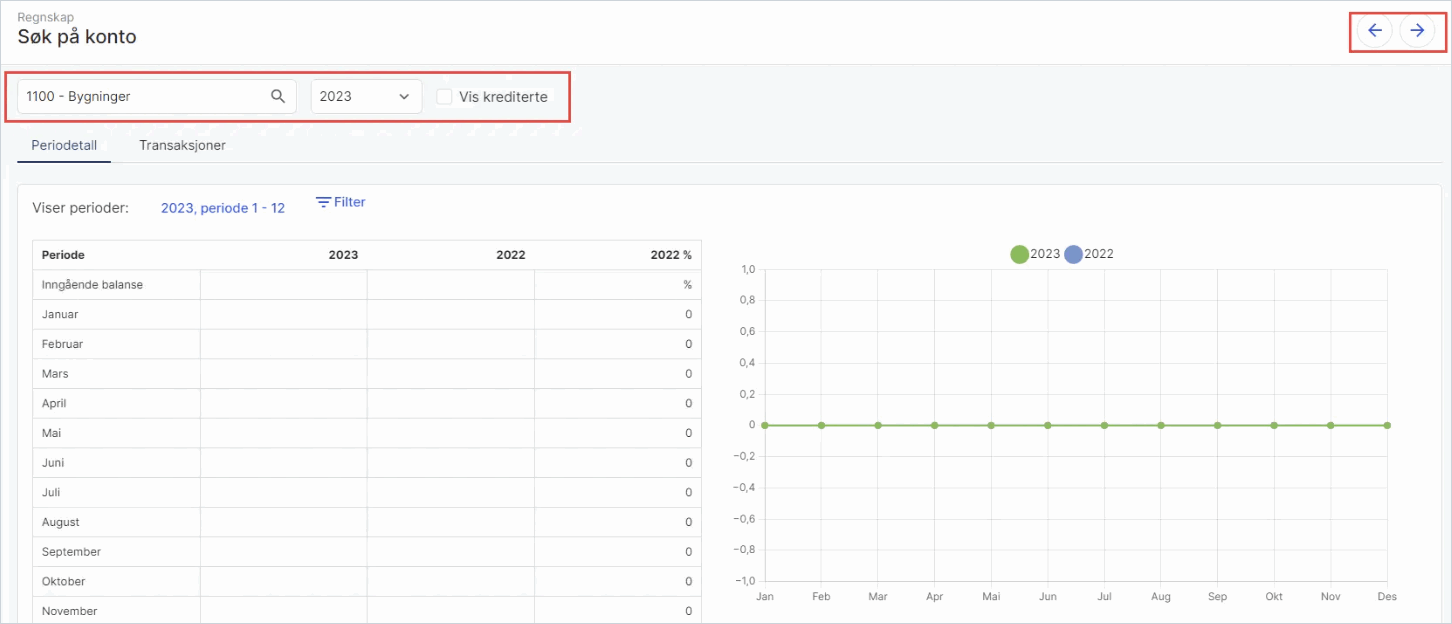Go to next account with right arrow

[x=1417, y=31]
